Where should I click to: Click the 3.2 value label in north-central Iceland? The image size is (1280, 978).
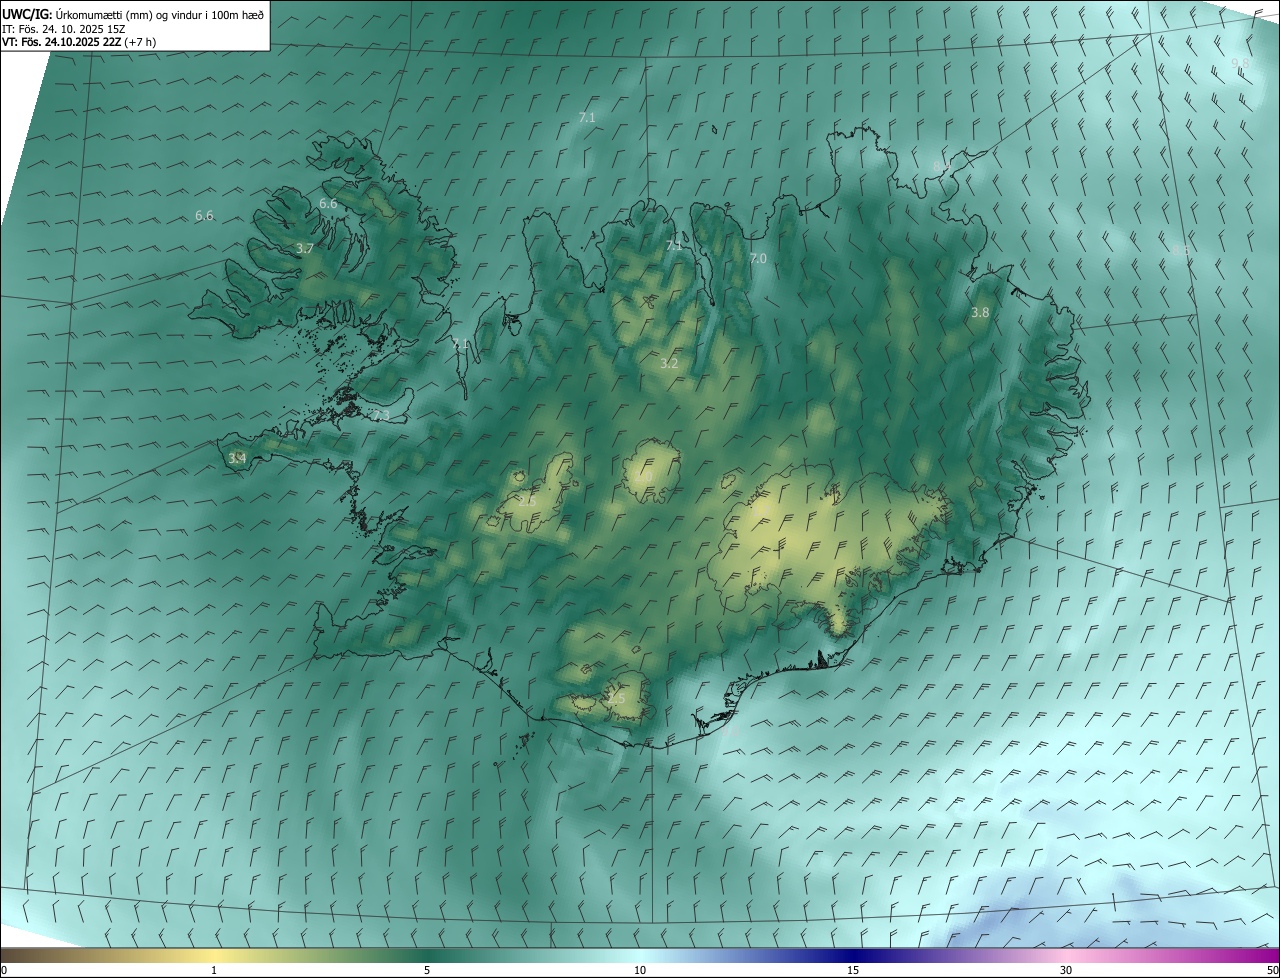[x=669, y=363]
